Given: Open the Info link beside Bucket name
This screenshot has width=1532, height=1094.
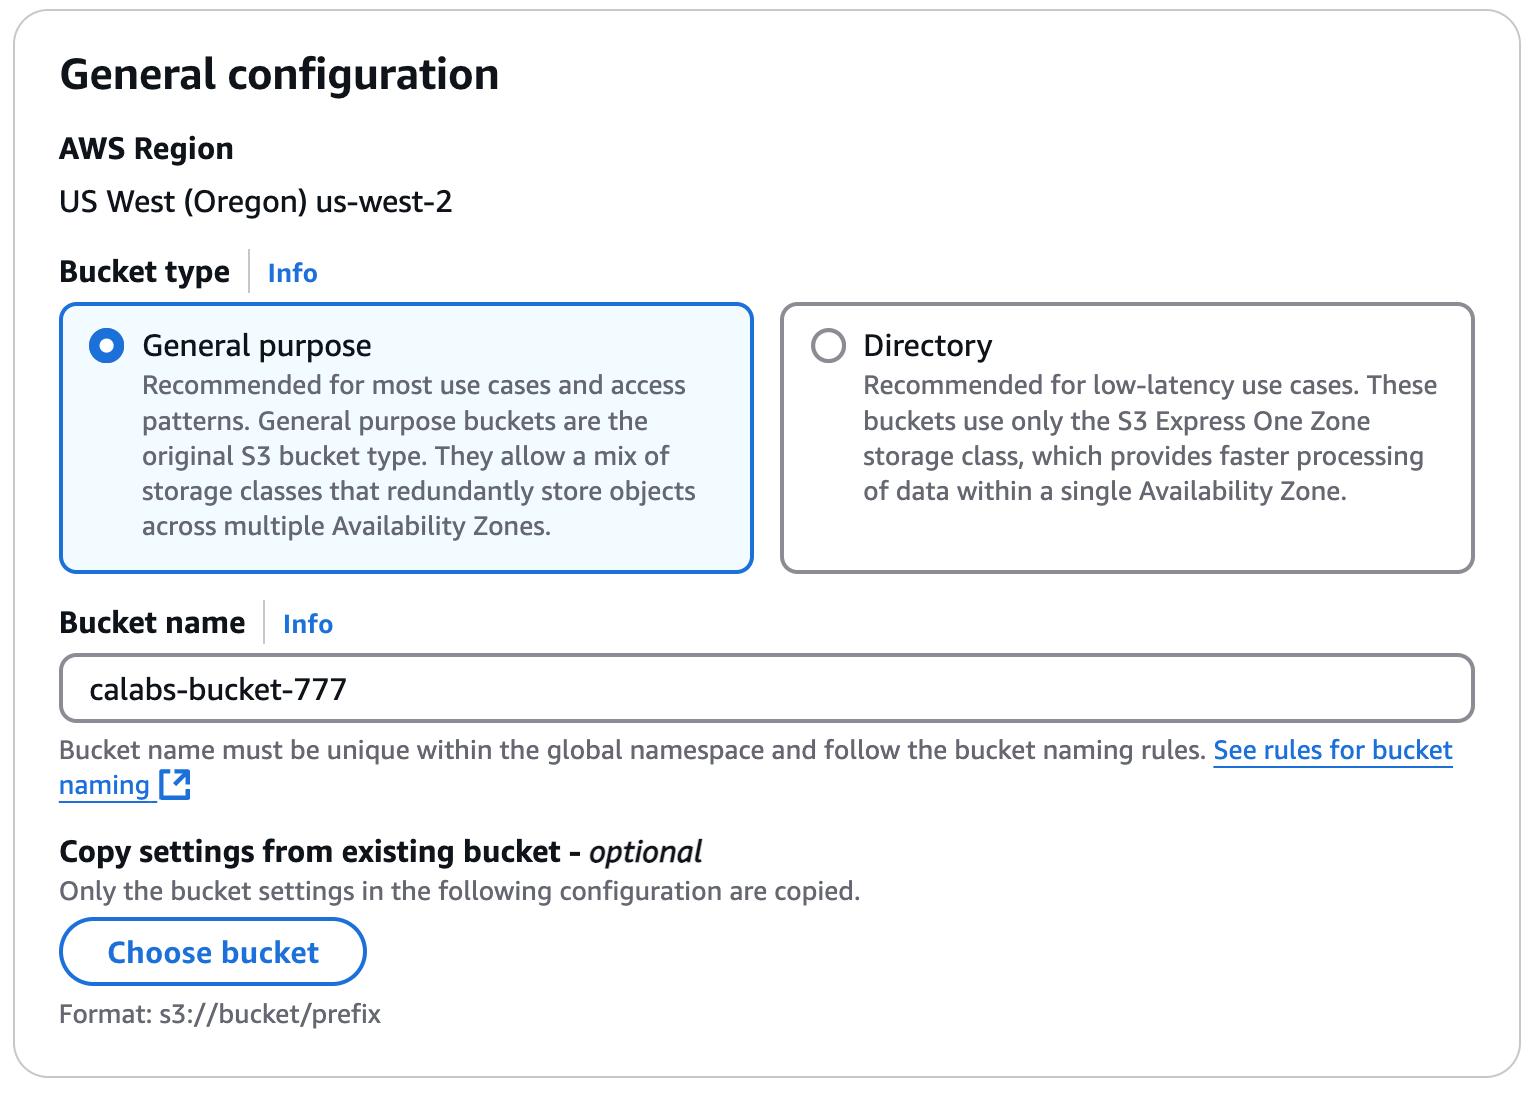Looking at the screenshot, I should coord(307,624).
